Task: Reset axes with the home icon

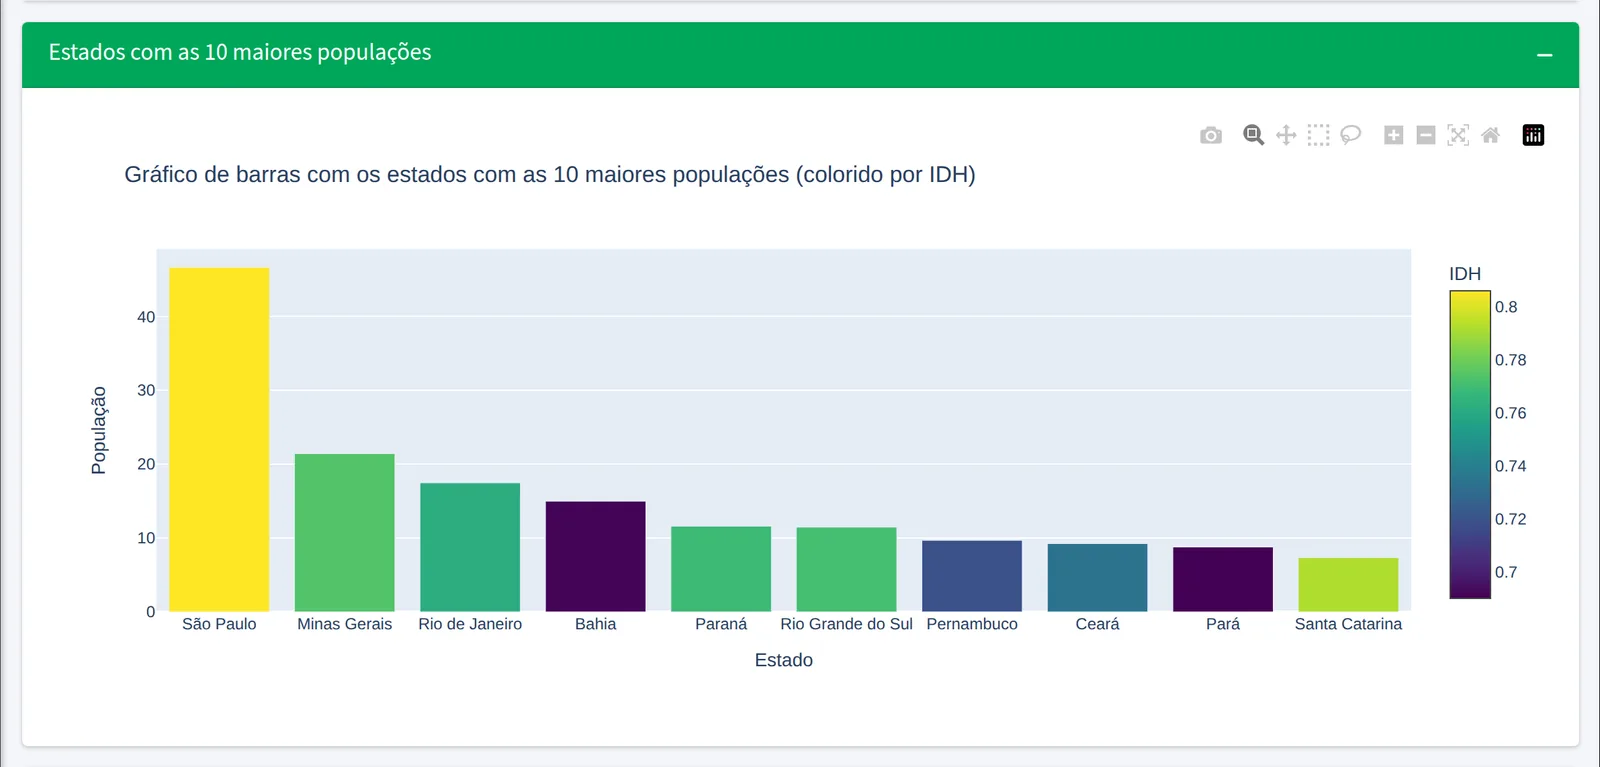Action: [1490, 135]
